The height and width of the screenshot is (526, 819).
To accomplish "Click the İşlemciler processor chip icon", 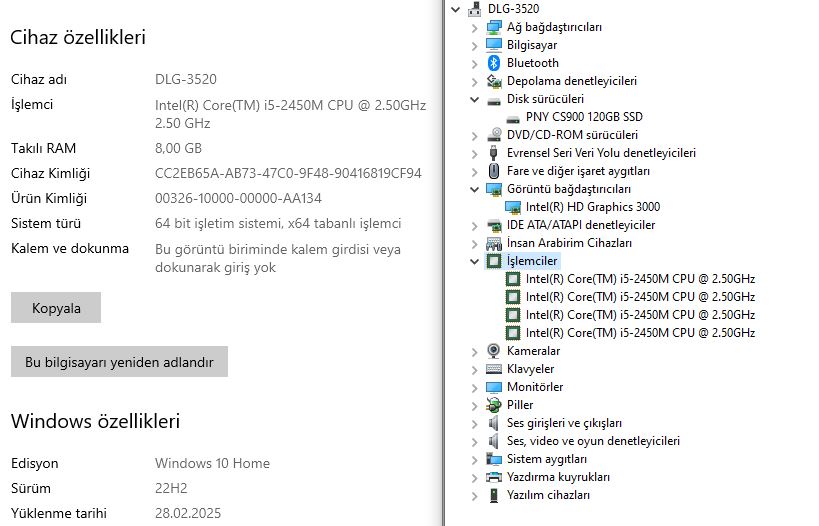I will click(494, 261).
